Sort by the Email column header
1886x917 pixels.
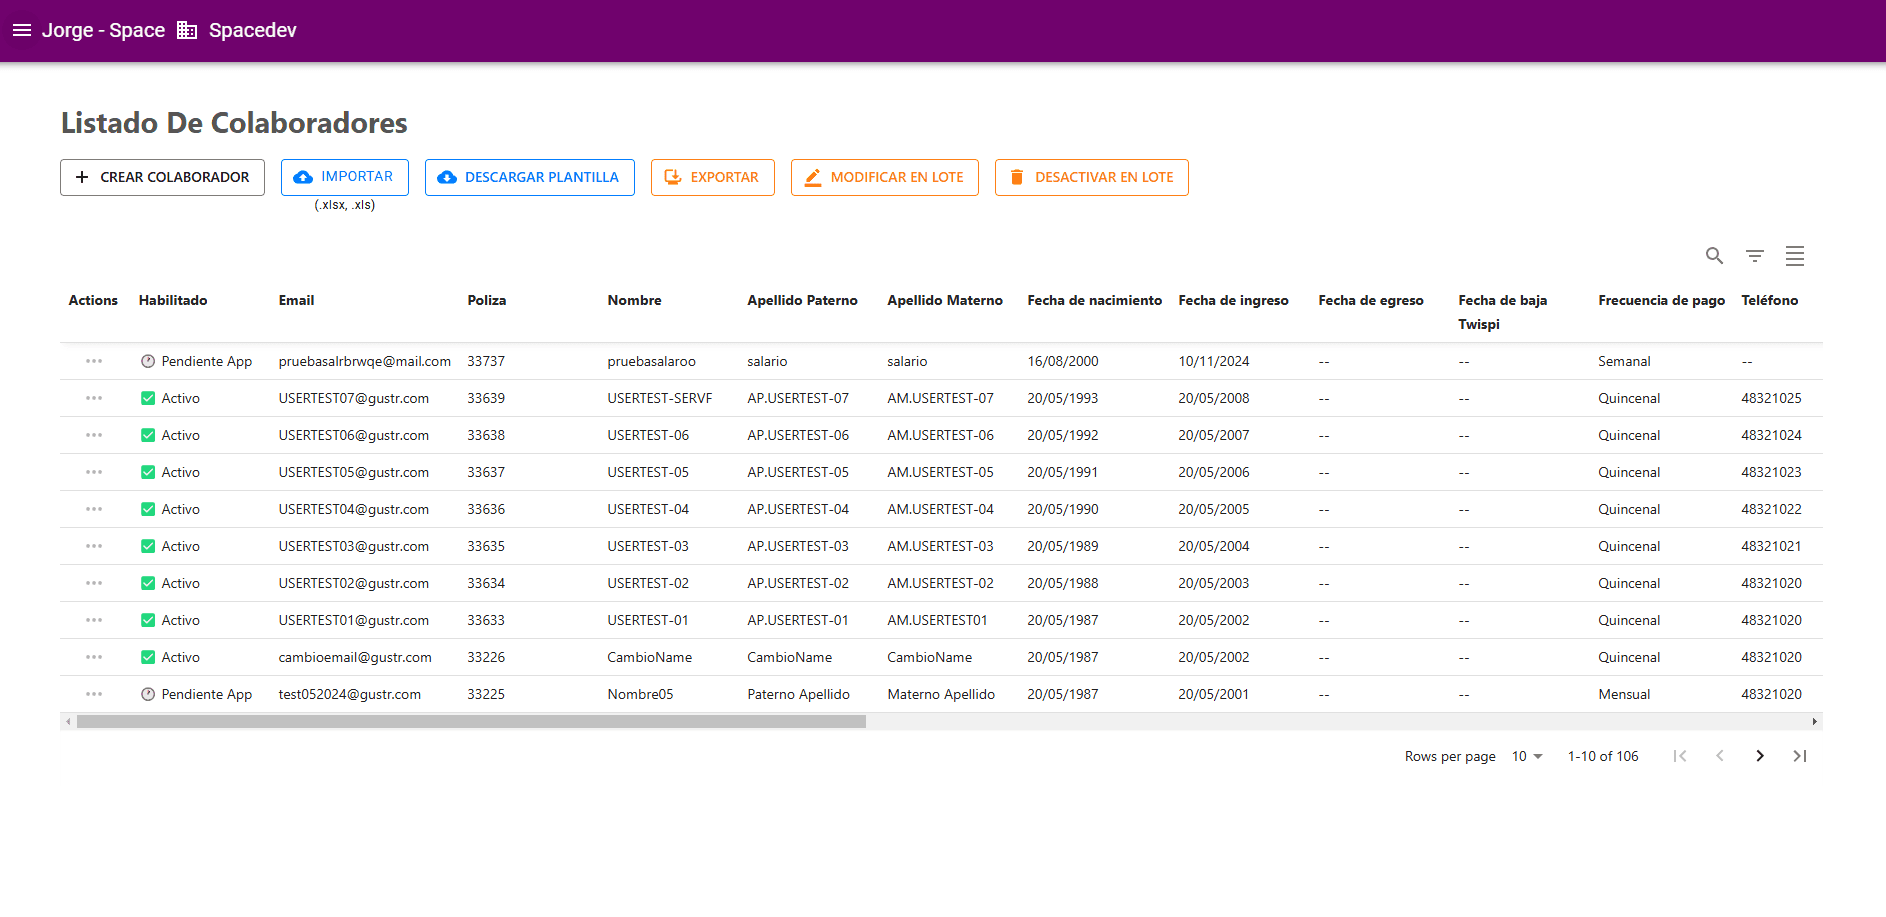tap(296, 300)
